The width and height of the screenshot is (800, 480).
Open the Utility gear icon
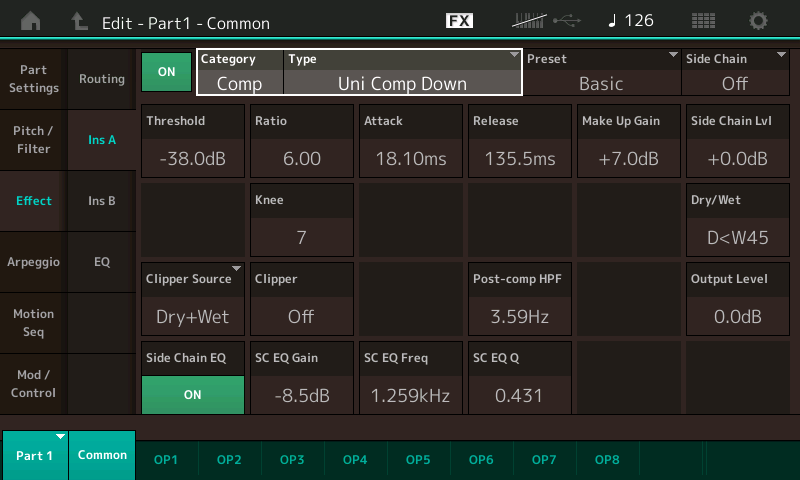coord(758,21)
